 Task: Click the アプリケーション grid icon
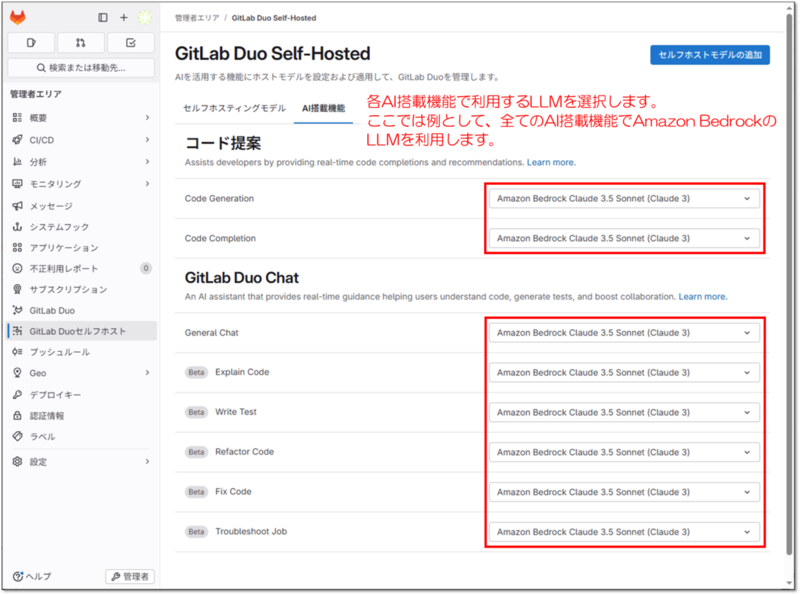tap(17, 247)
